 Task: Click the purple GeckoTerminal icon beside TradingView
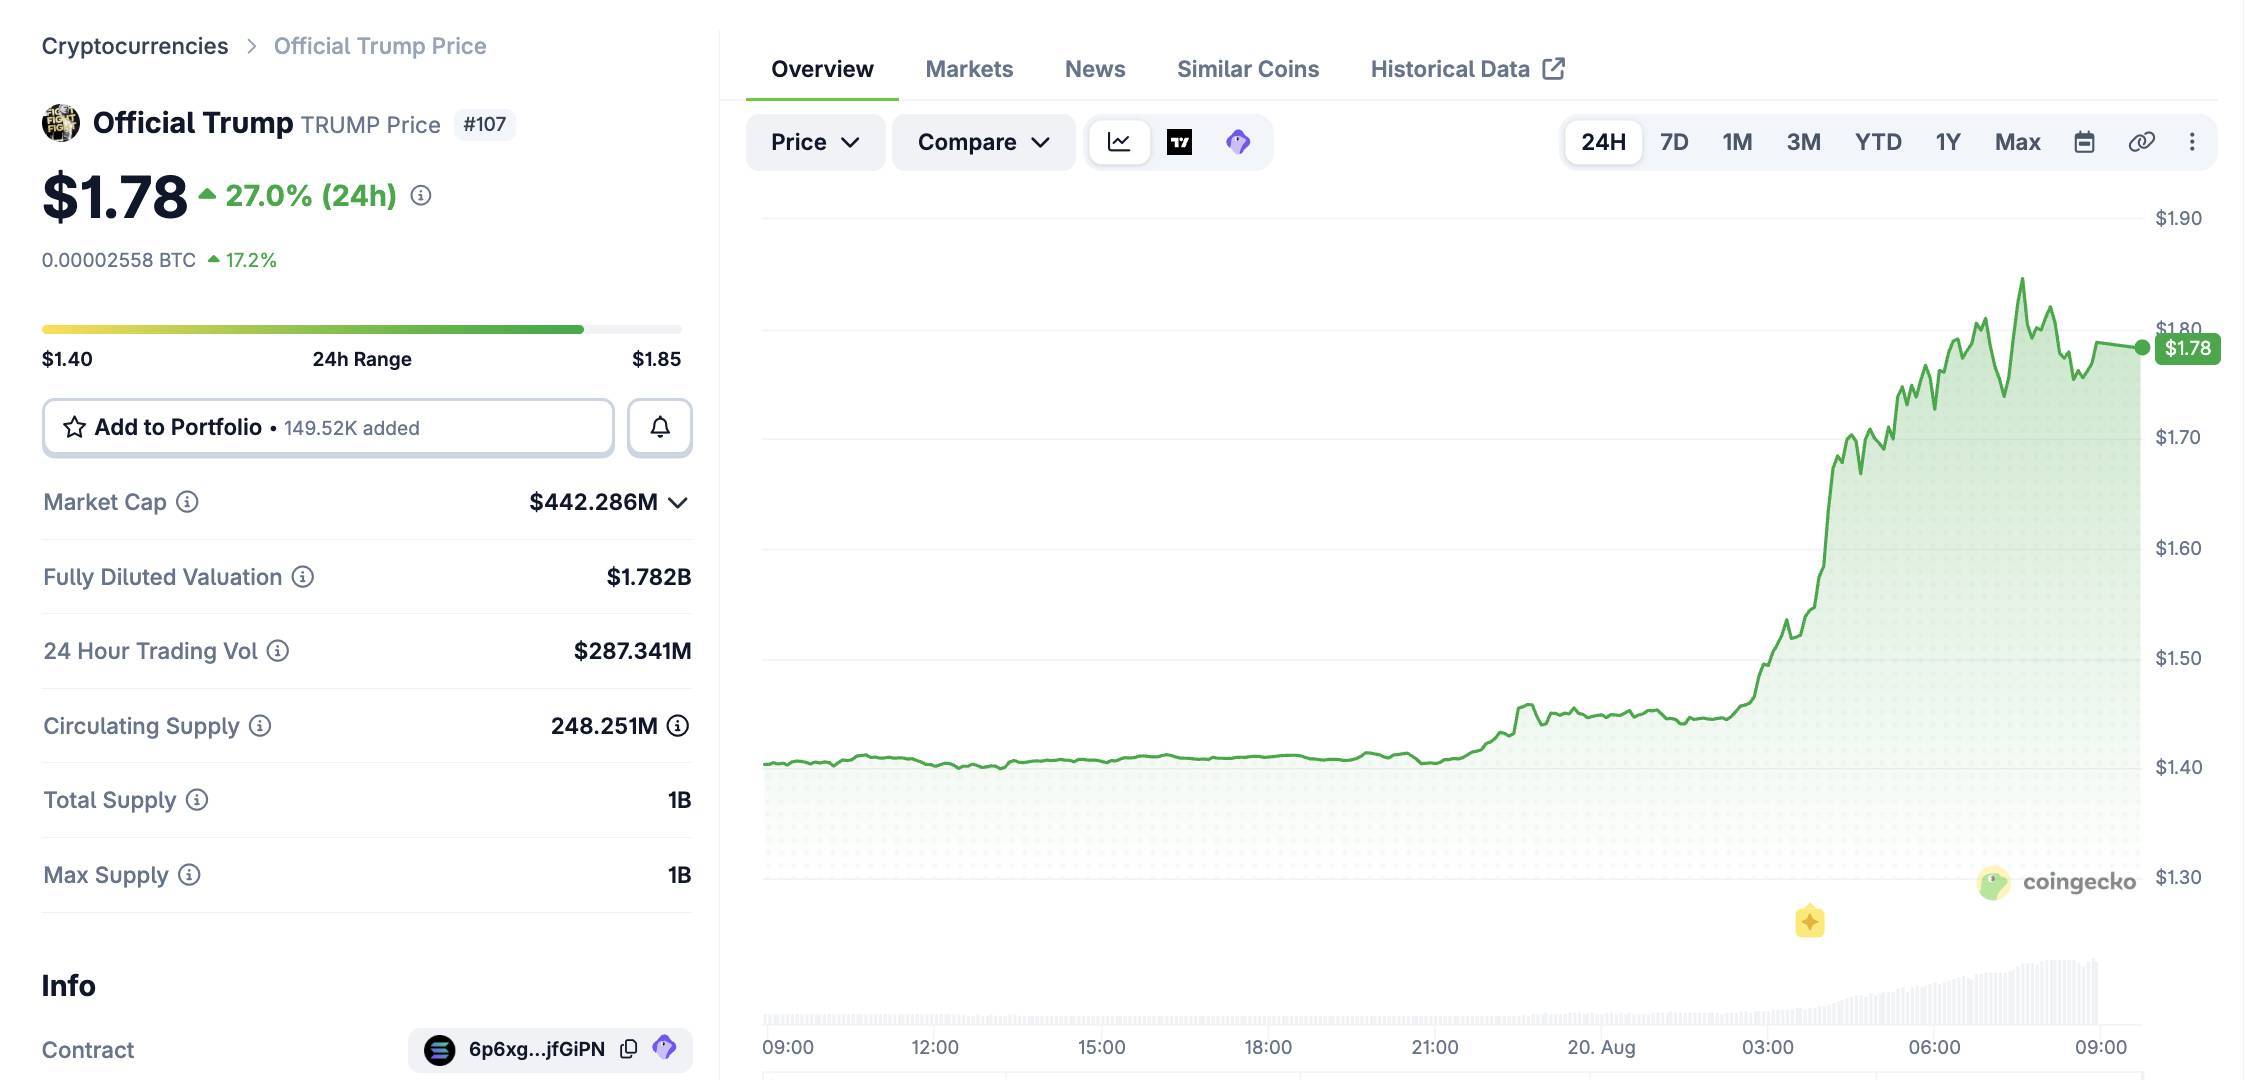tap(1238, 142)
